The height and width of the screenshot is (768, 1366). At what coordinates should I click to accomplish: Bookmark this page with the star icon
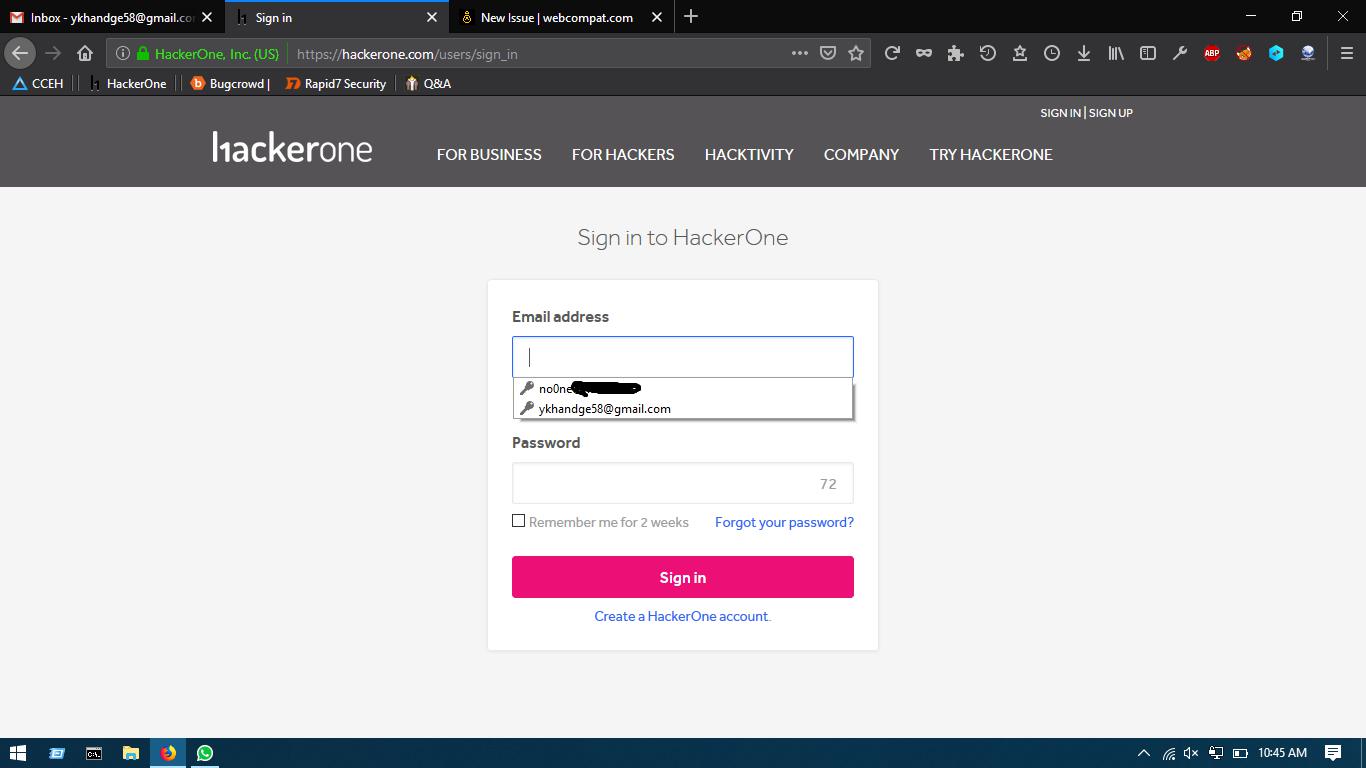click(857, 53)
